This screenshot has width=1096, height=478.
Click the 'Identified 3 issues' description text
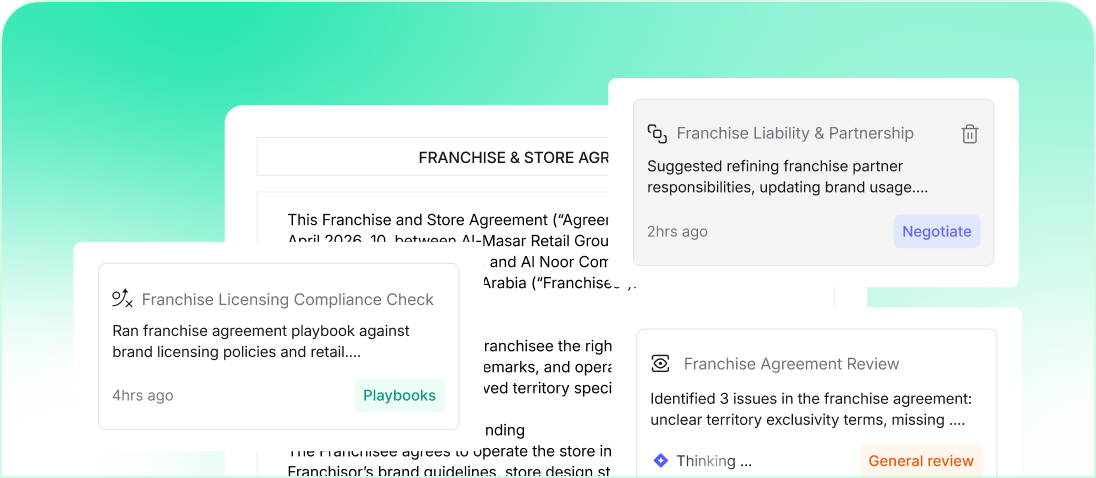pos(810,408)
